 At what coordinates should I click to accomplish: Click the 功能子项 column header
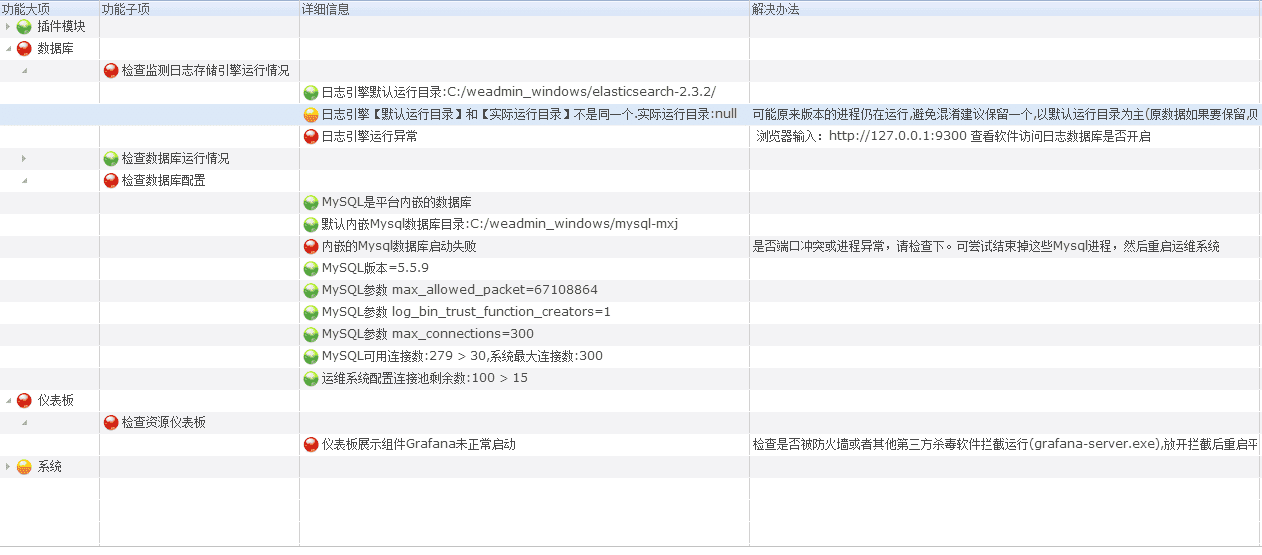(199, 8)
